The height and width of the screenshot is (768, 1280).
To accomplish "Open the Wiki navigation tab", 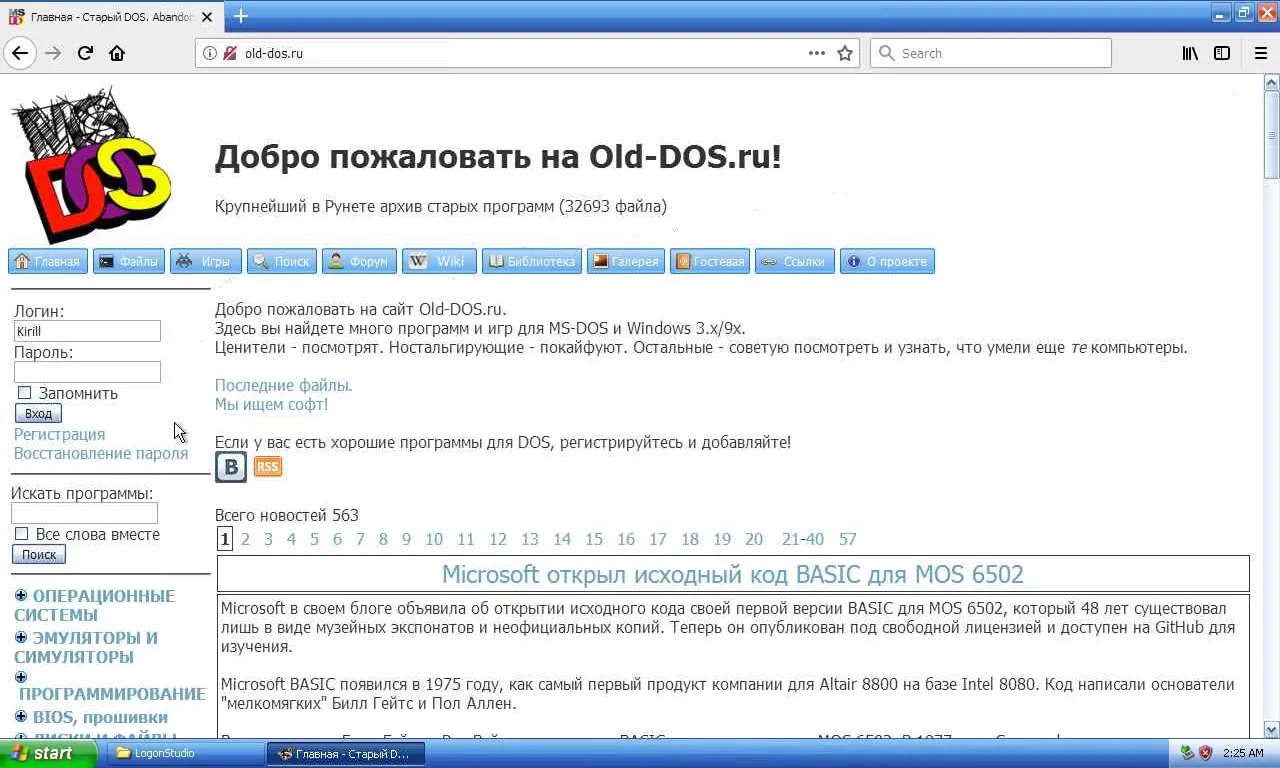I will click(x=439, y=261).
